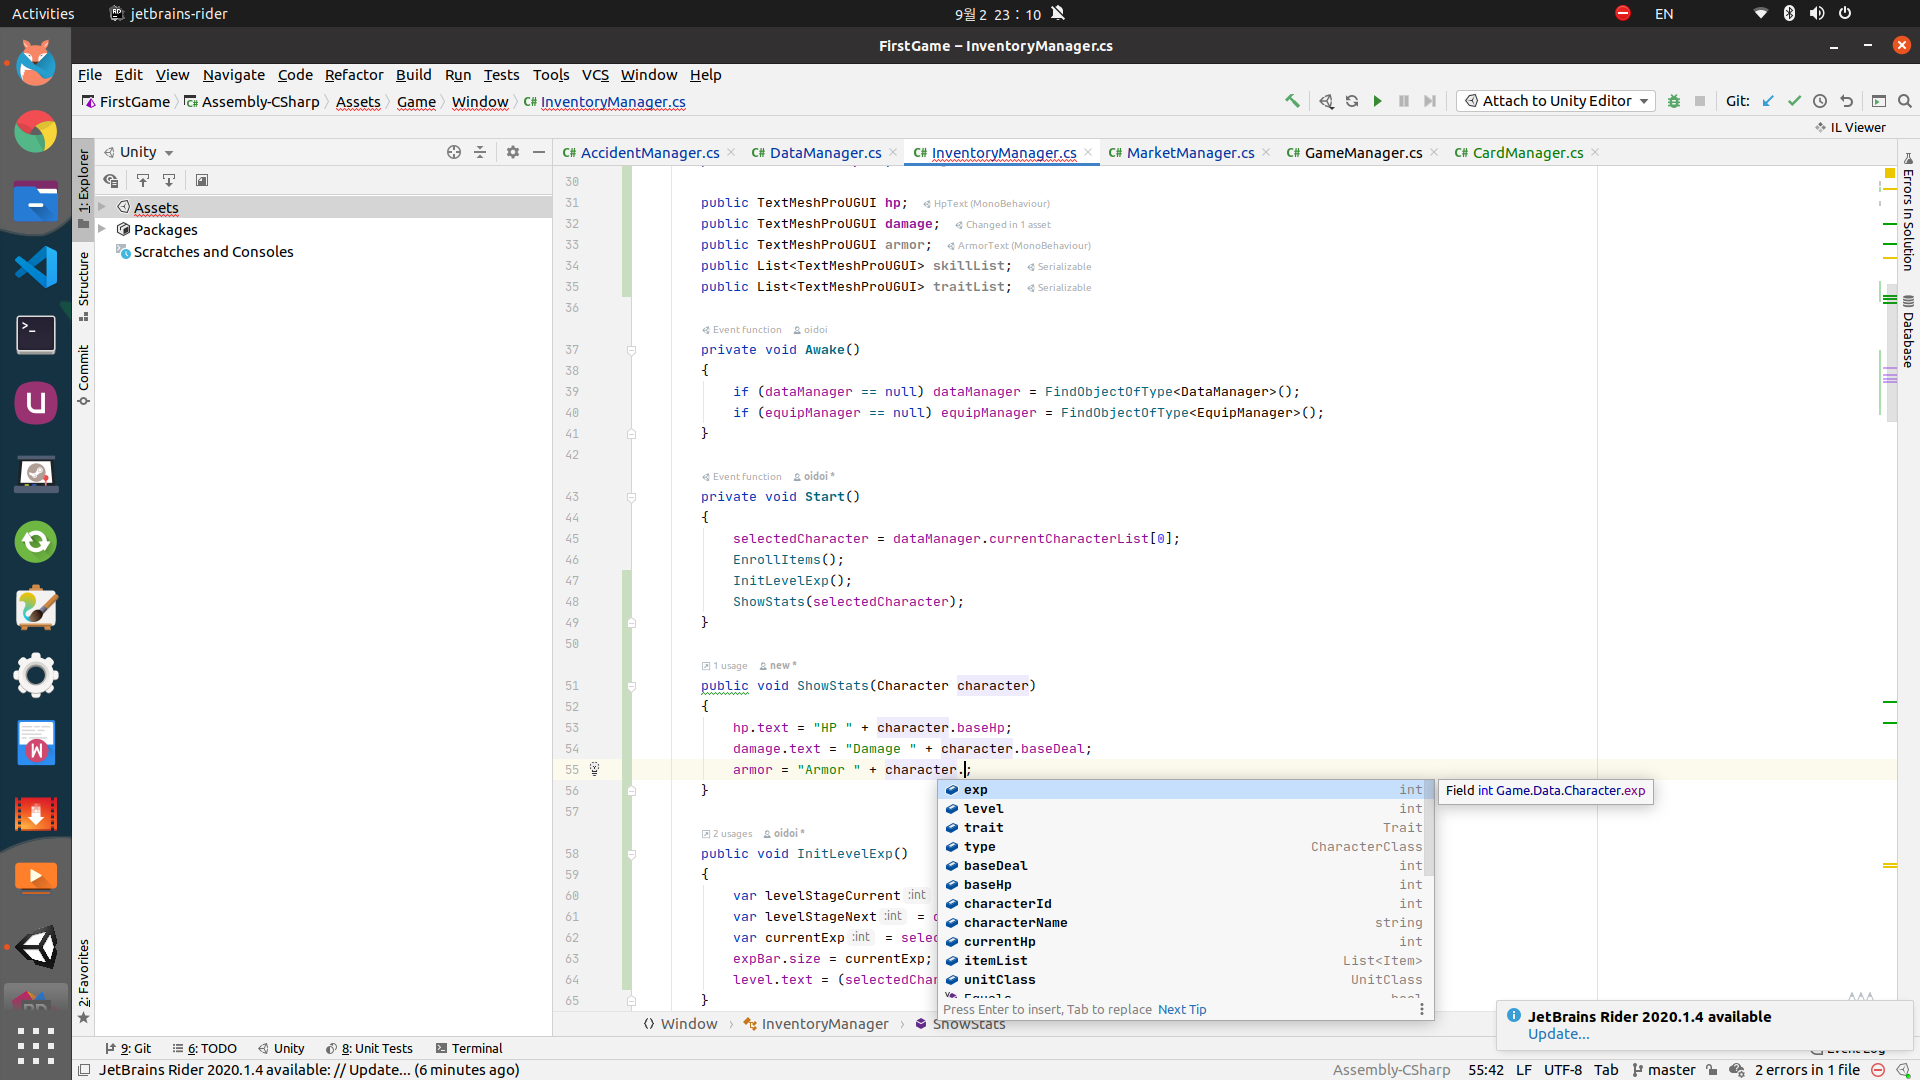The width and height of the screenshot is (1920, 1080).
Task: Click the UTF-8 encoding status indicator
Action: (x=1563, y=1070)
